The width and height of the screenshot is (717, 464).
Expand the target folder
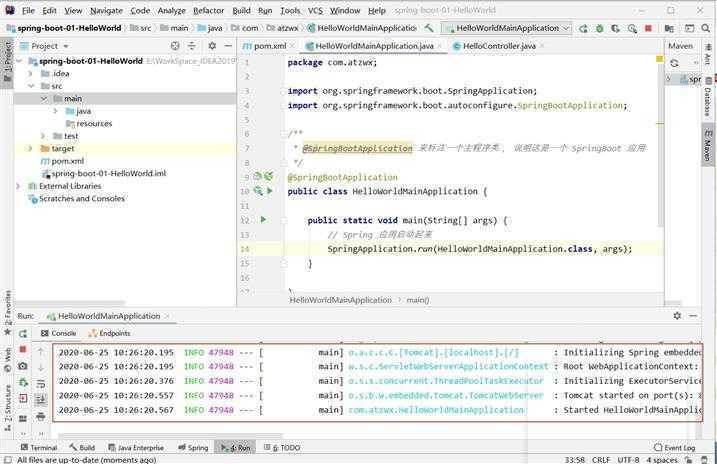click(x=30, y=149)
